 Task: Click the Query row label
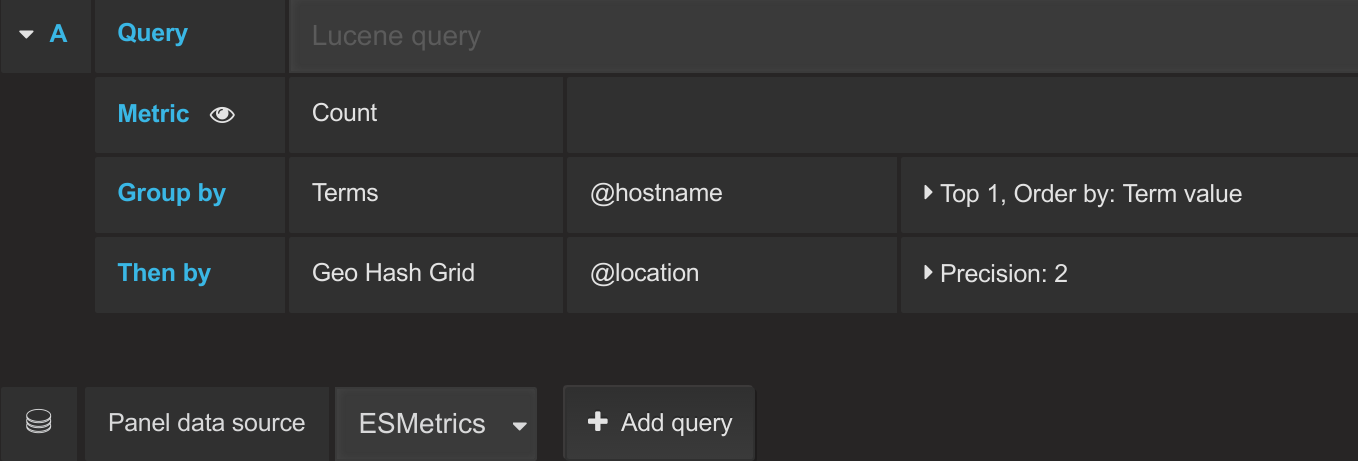[152, 33]
